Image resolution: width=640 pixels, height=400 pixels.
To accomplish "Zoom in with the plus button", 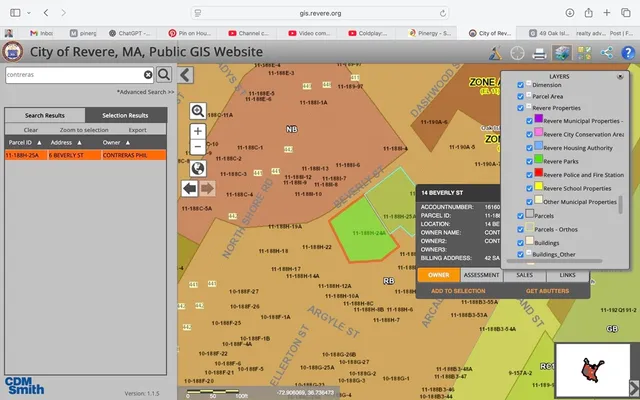I will point(198,131).
